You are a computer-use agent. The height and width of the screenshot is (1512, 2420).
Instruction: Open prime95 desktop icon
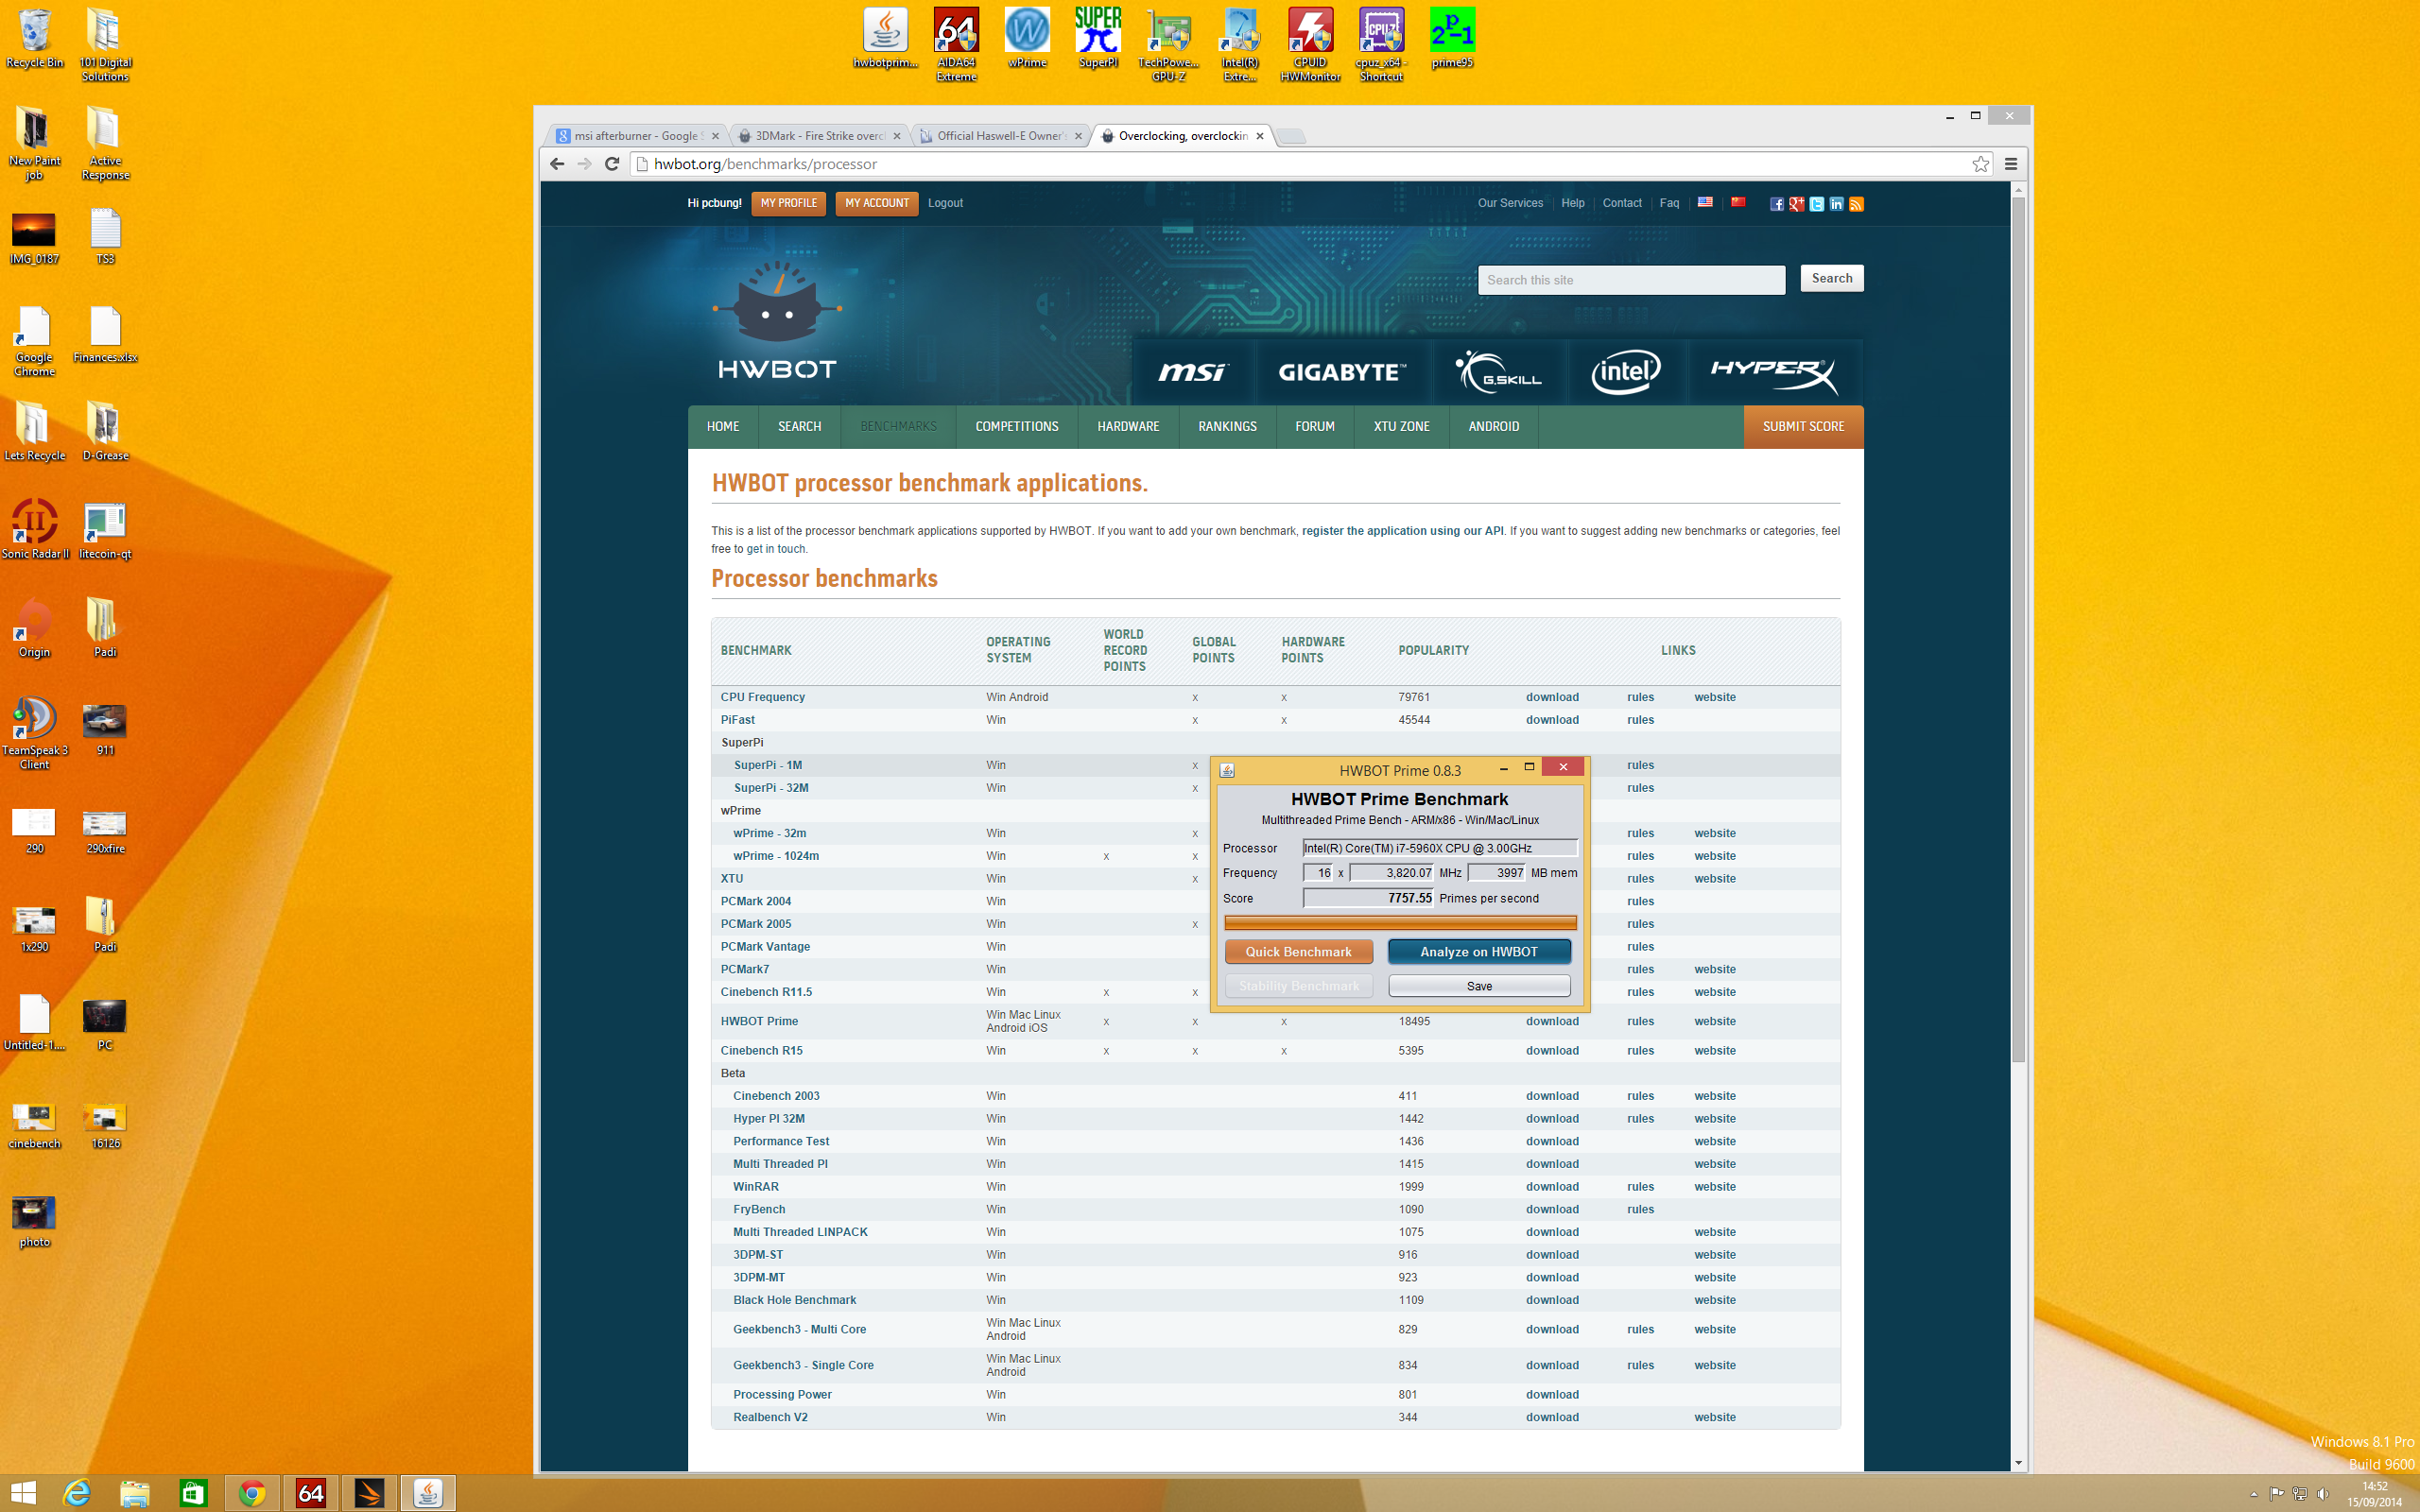coord(1452,38)
